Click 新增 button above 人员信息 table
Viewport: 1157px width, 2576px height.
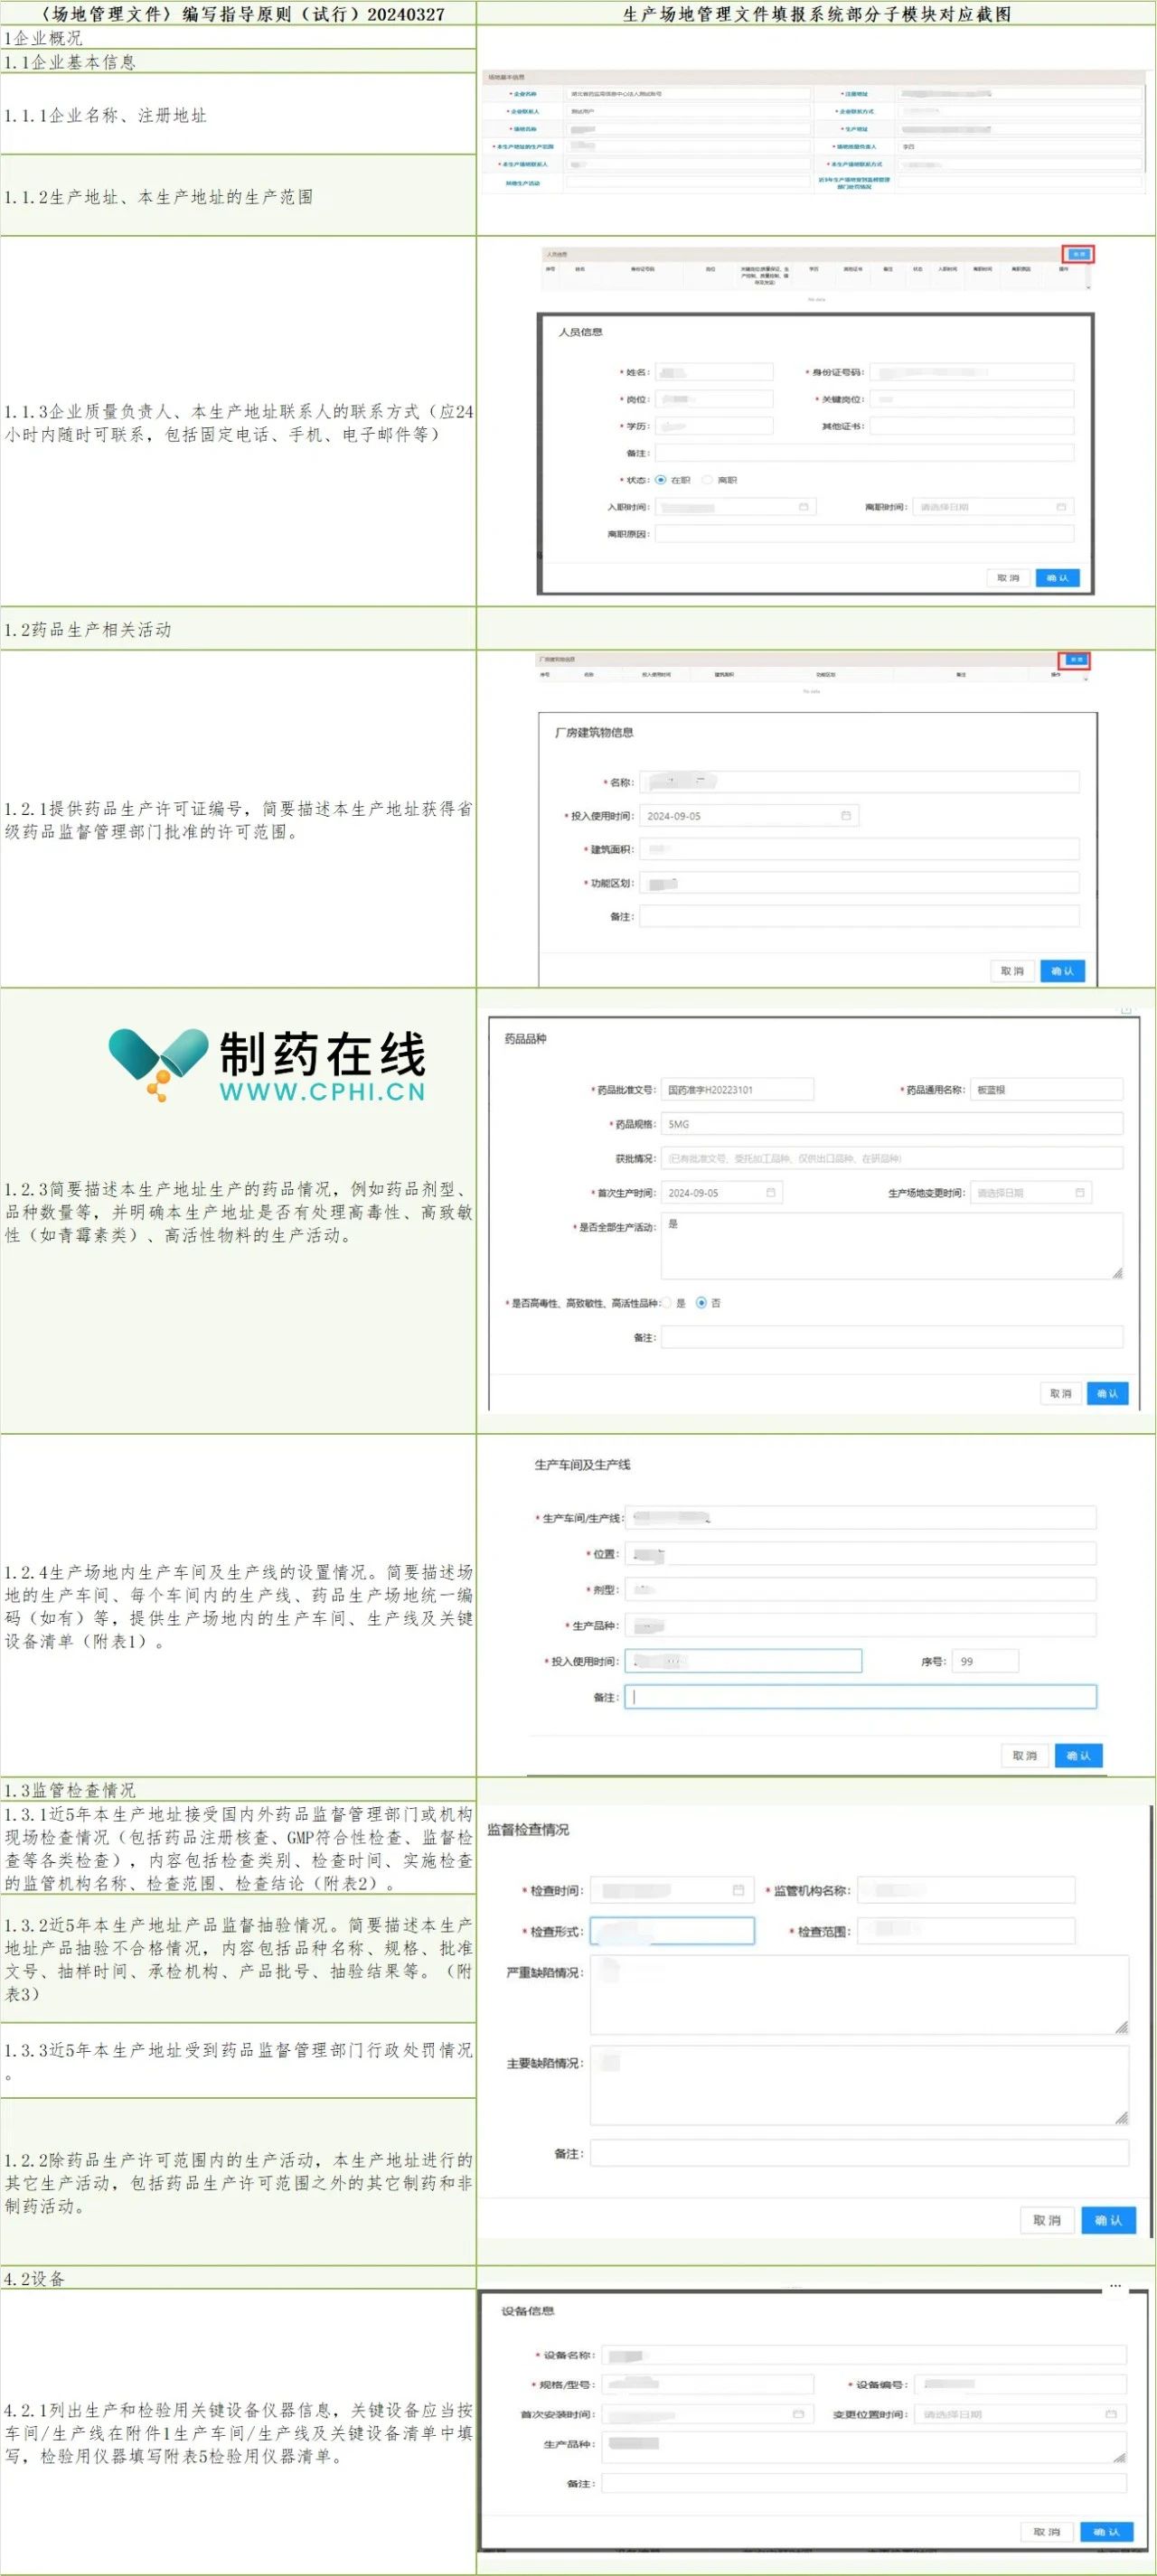tap(1078, 254)
